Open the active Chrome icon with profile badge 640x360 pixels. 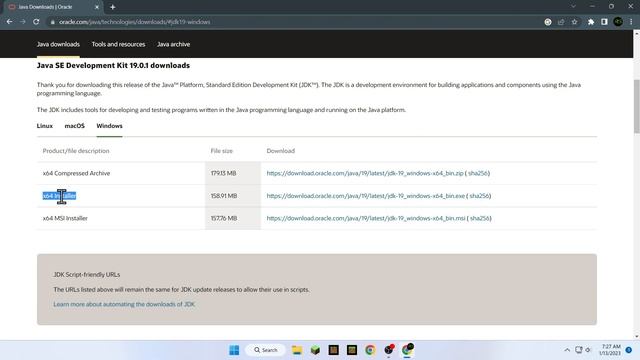tap(407, 349)
